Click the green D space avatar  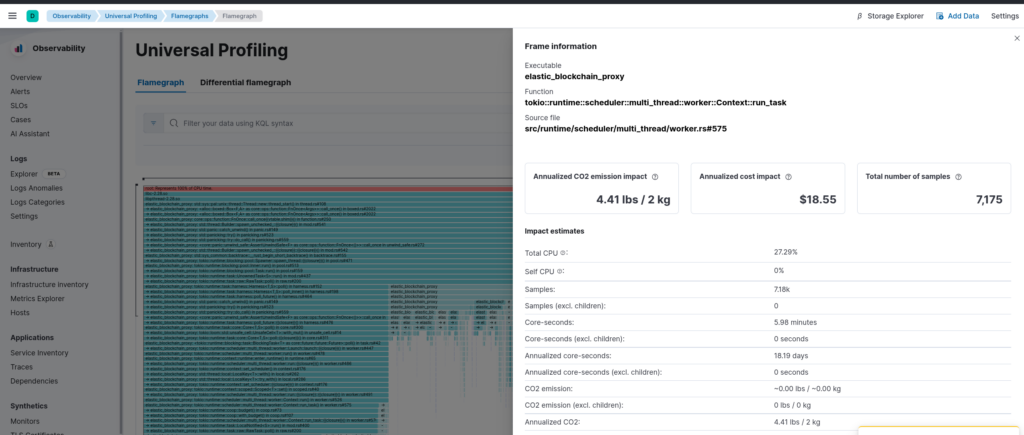(32, 16)
